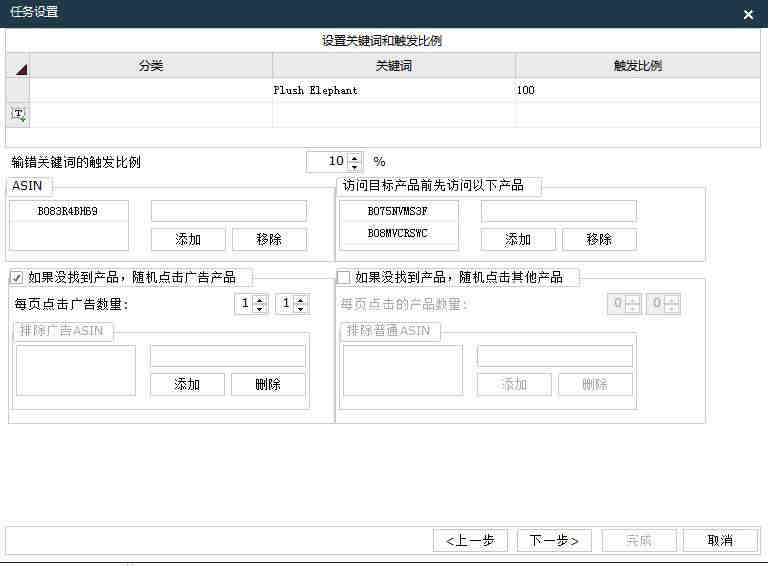
Task: Click 添加 under 排除广告ASIN
Action: pyautogui.click(x=187, y=384)
